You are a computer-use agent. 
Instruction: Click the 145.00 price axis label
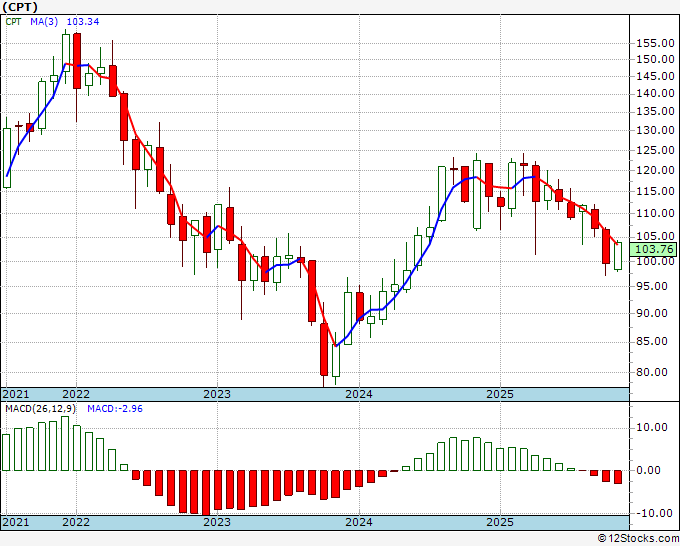tap(655, 76)
